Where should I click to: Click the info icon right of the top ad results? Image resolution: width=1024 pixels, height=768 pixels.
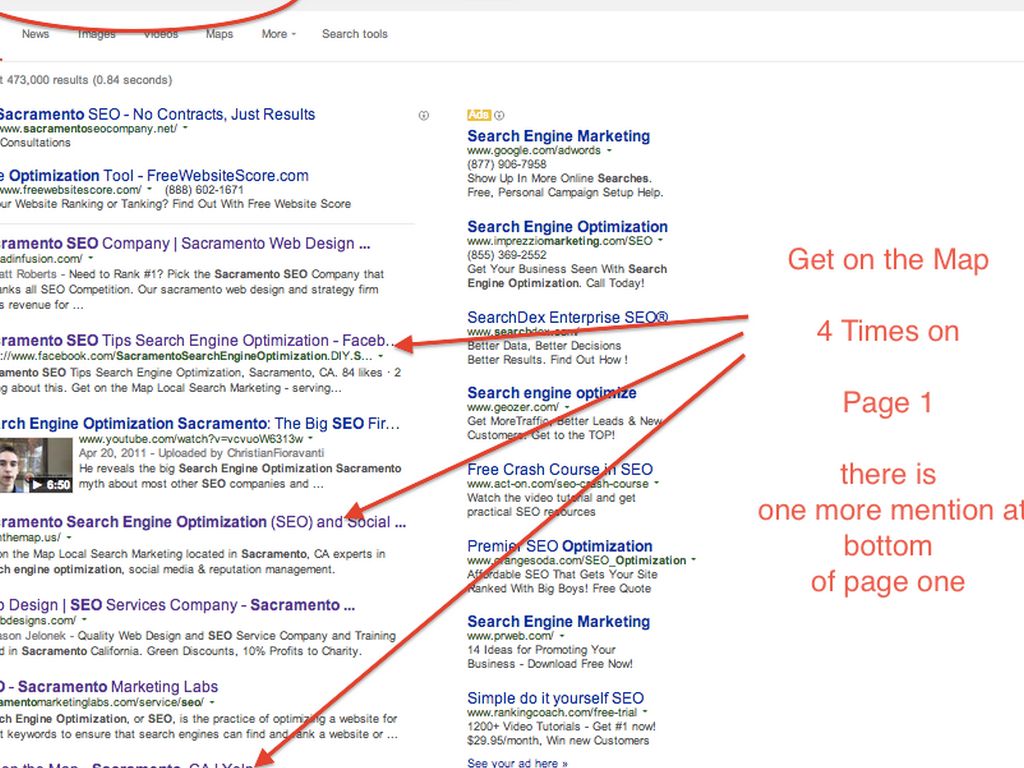[423, 116]
